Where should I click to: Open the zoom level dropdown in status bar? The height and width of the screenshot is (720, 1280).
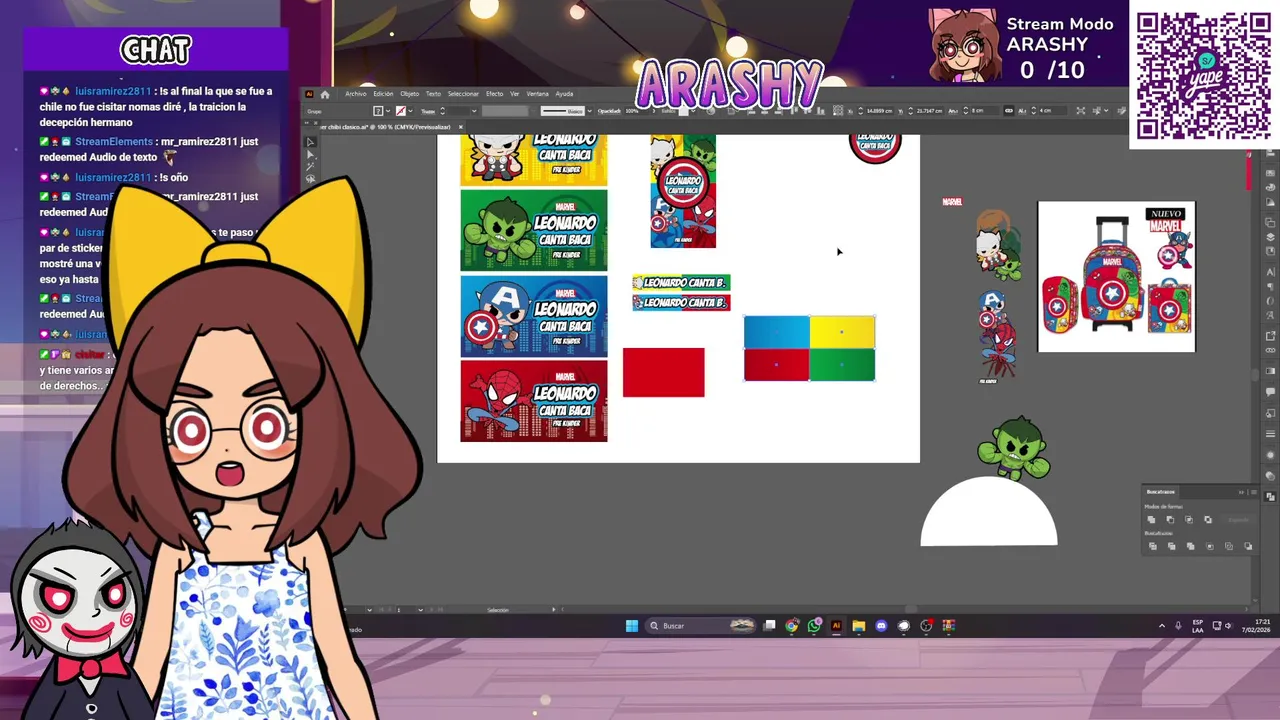coord(370,610)
